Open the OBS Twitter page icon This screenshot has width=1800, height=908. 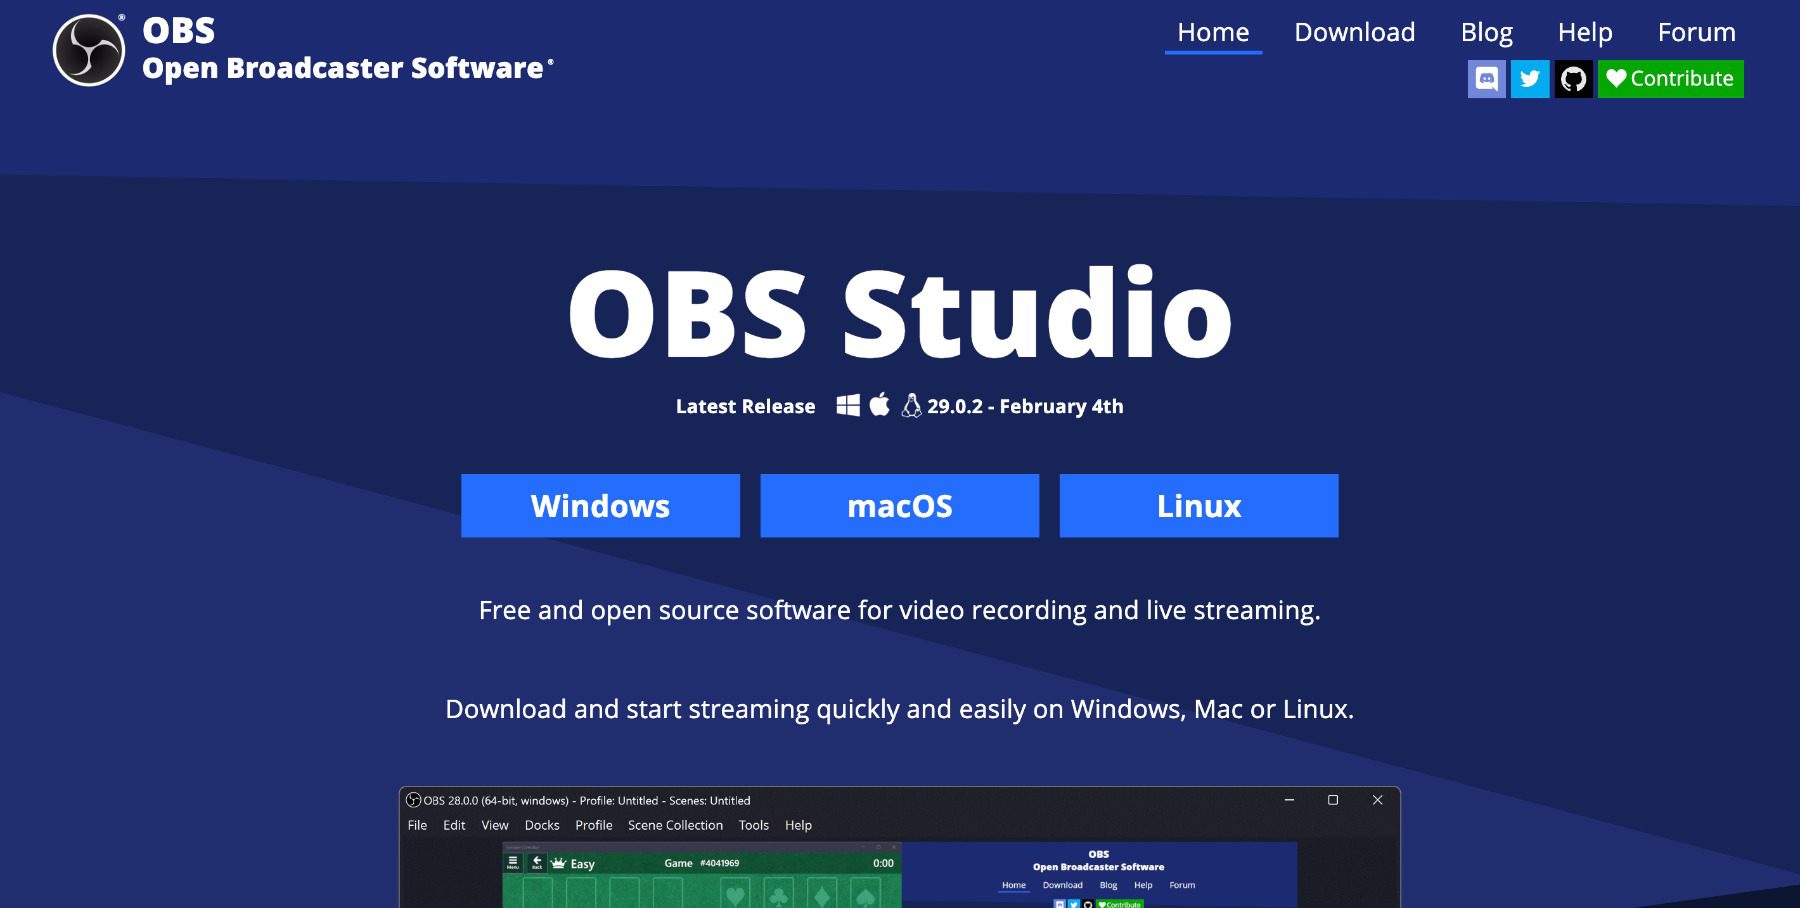pyautogui.click(x=1530, y=79)
